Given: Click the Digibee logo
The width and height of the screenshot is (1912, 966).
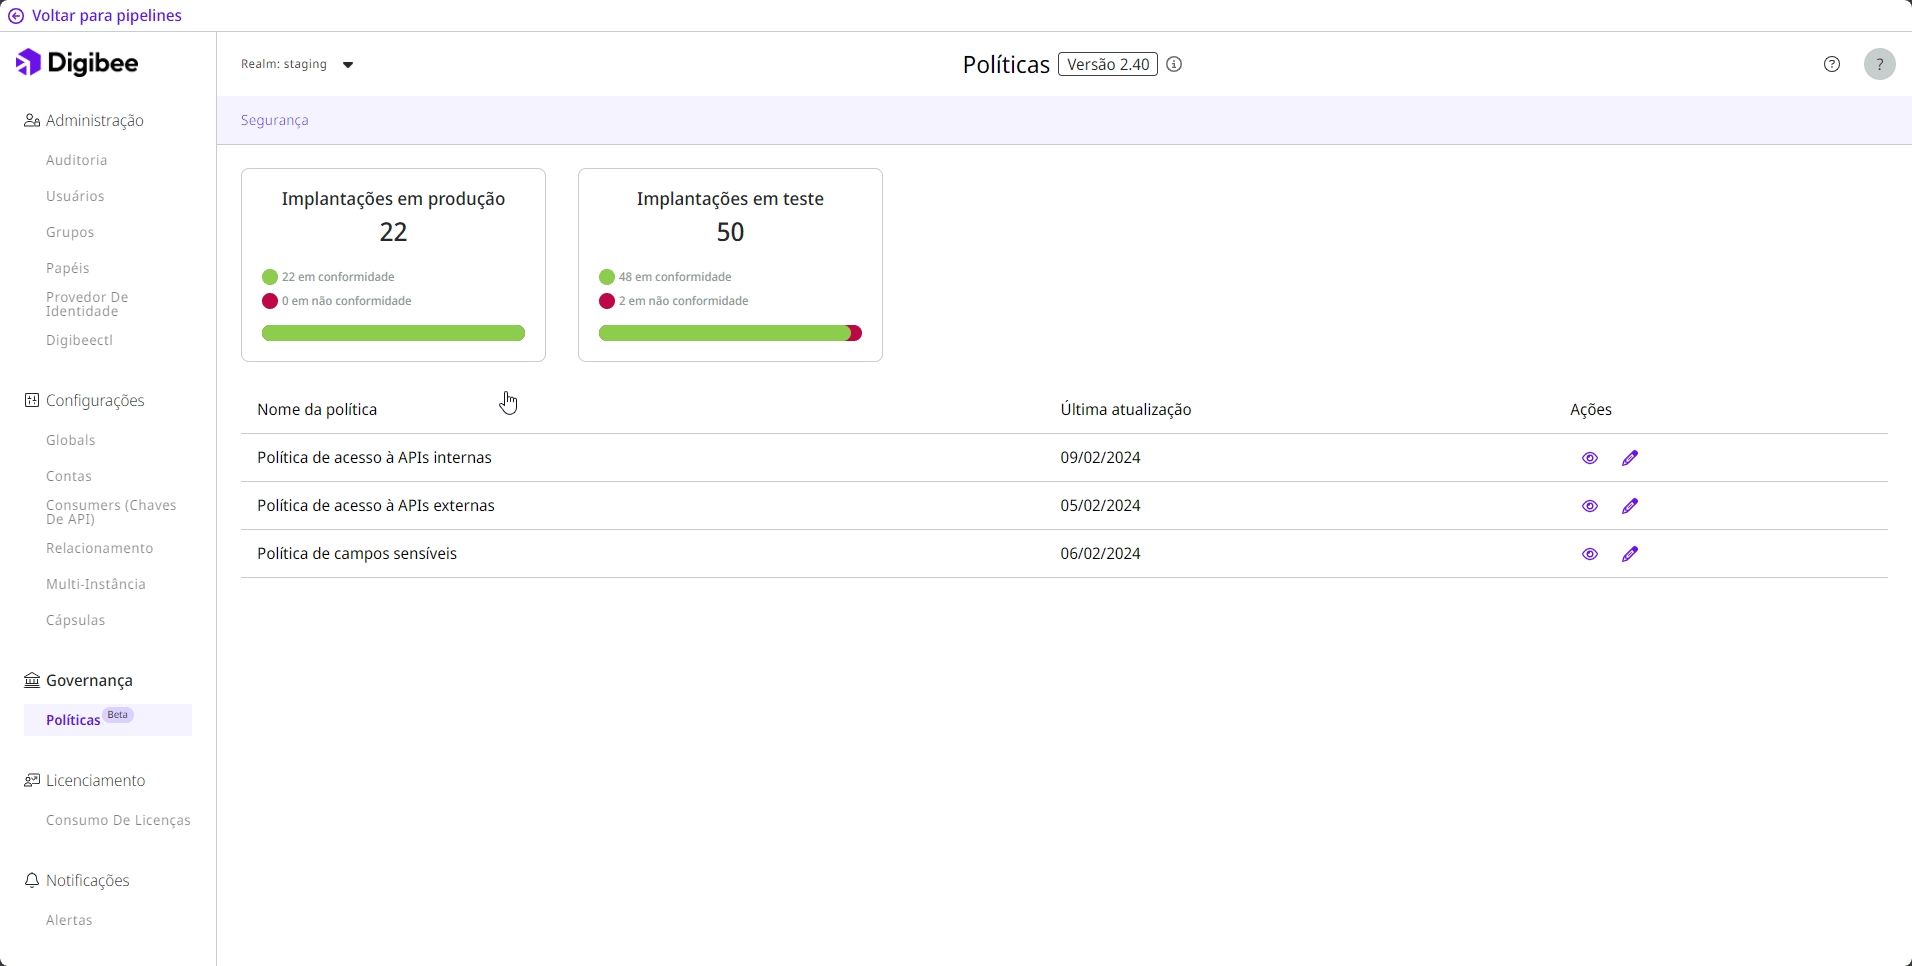Looking at the screenshot, I should click(x=77, y=63).
